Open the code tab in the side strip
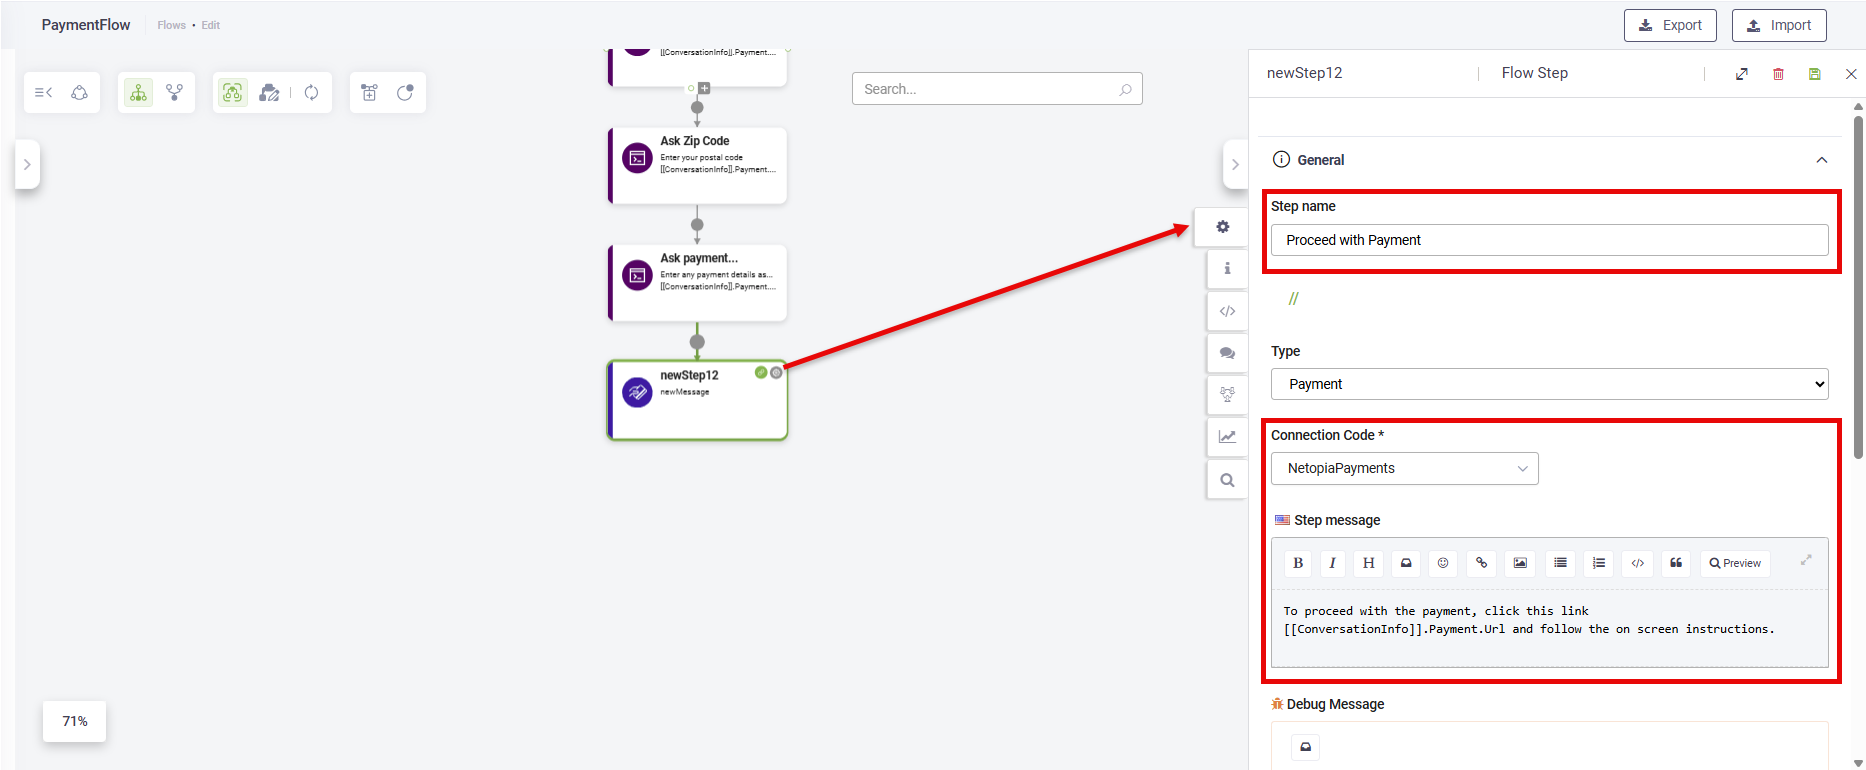Image resolution: width=1866 pixels, height=770 pixels. pos(1227,311)
